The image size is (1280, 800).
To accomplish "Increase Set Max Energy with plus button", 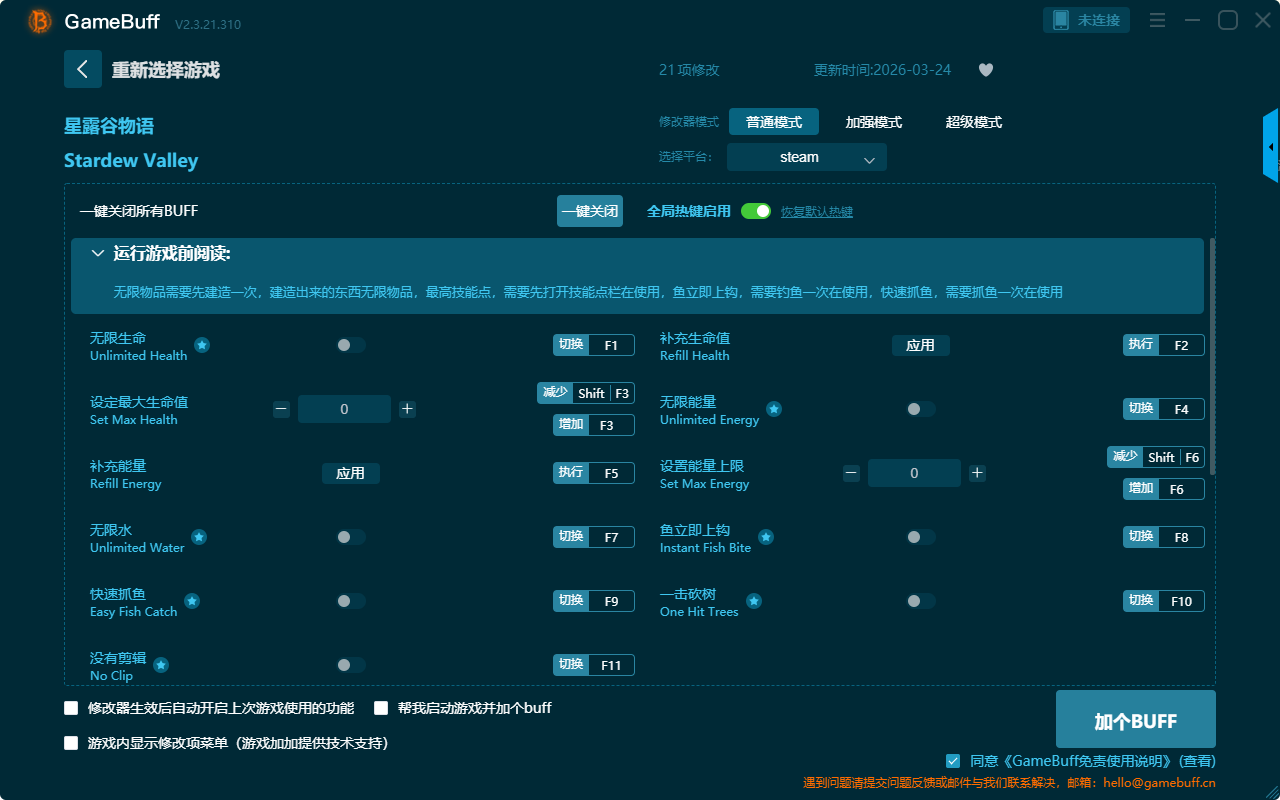I will (977, 473).
